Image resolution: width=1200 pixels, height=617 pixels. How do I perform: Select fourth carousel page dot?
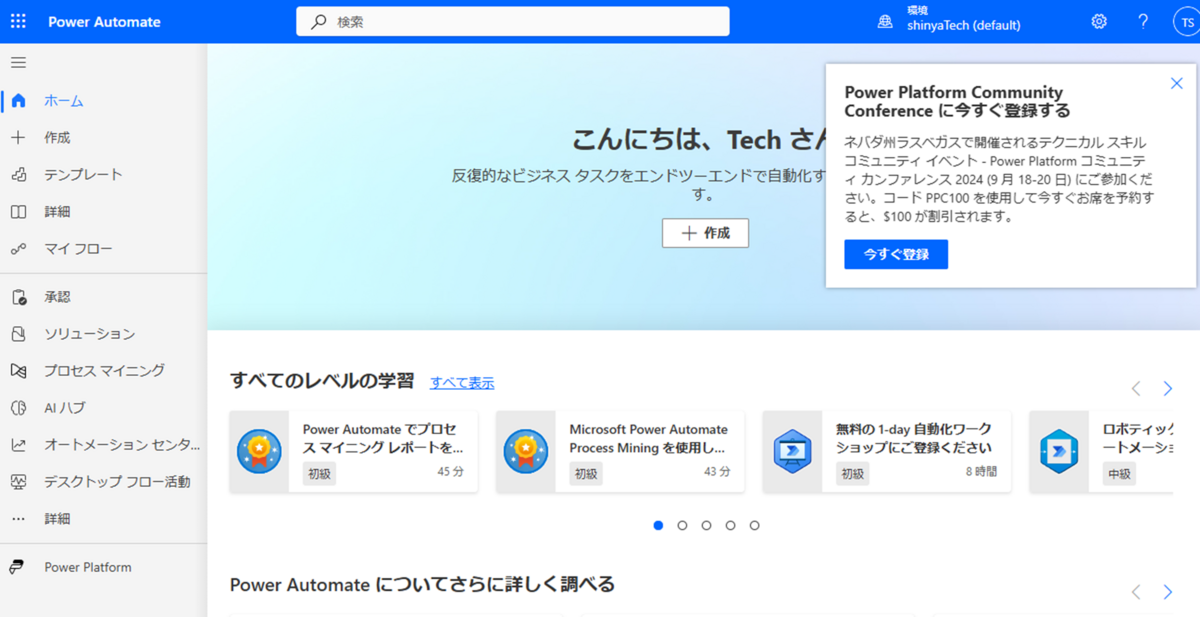click(730, 525)
